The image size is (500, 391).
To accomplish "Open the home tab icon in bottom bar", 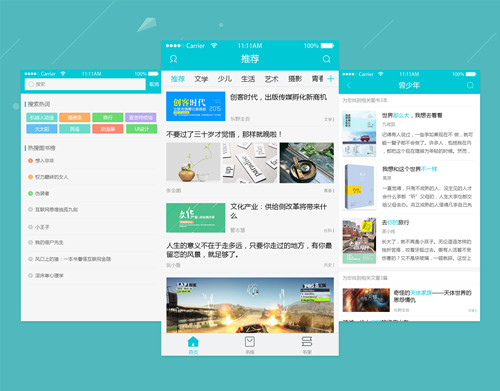I will [x=193, y=342].
